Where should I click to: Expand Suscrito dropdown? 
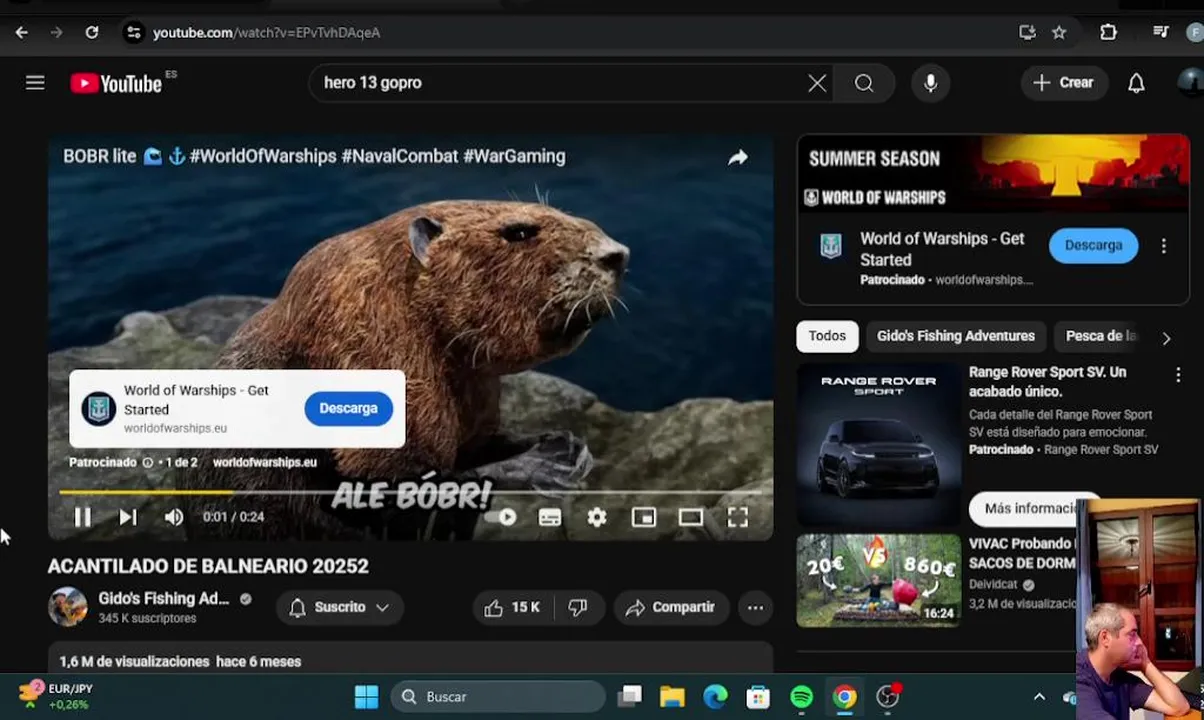[339, 607]
